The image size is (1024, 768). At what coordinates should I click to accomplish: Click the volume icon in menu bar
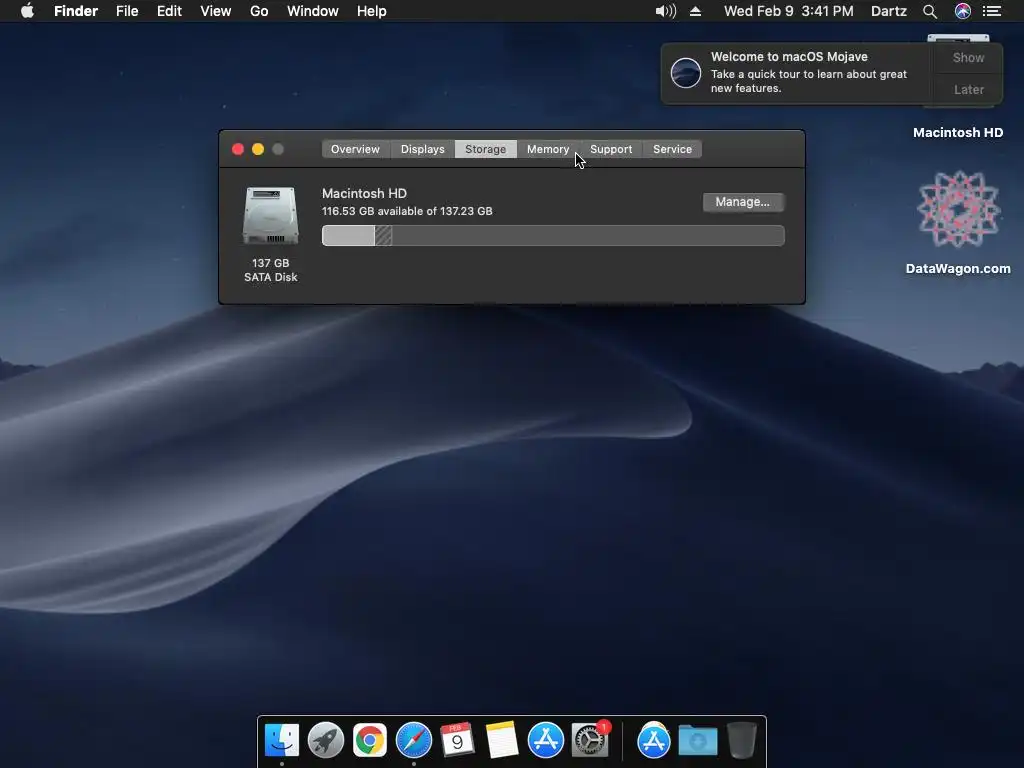click(665, 11)
